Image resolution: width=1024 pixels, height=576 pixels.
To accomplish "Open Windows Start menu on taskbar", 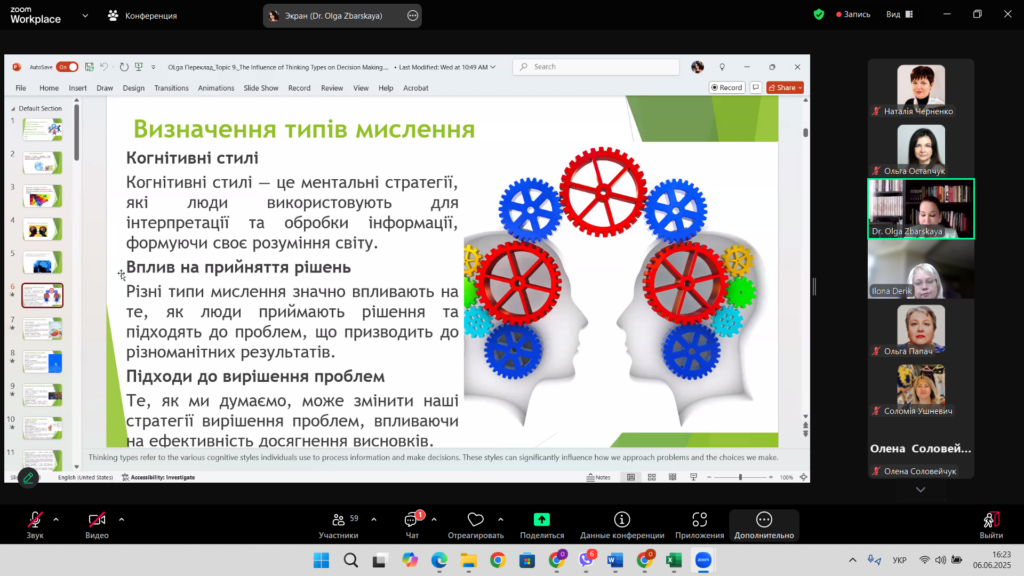I will coord(321,560).
